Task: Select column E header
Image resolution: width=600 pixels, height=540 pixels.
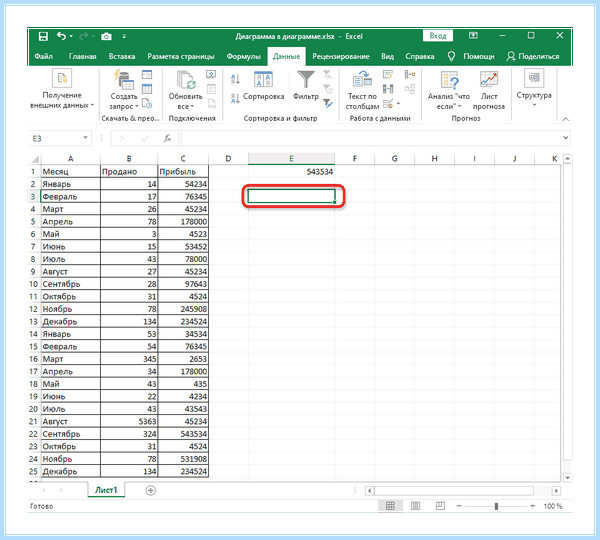Action: click(291, 158)
